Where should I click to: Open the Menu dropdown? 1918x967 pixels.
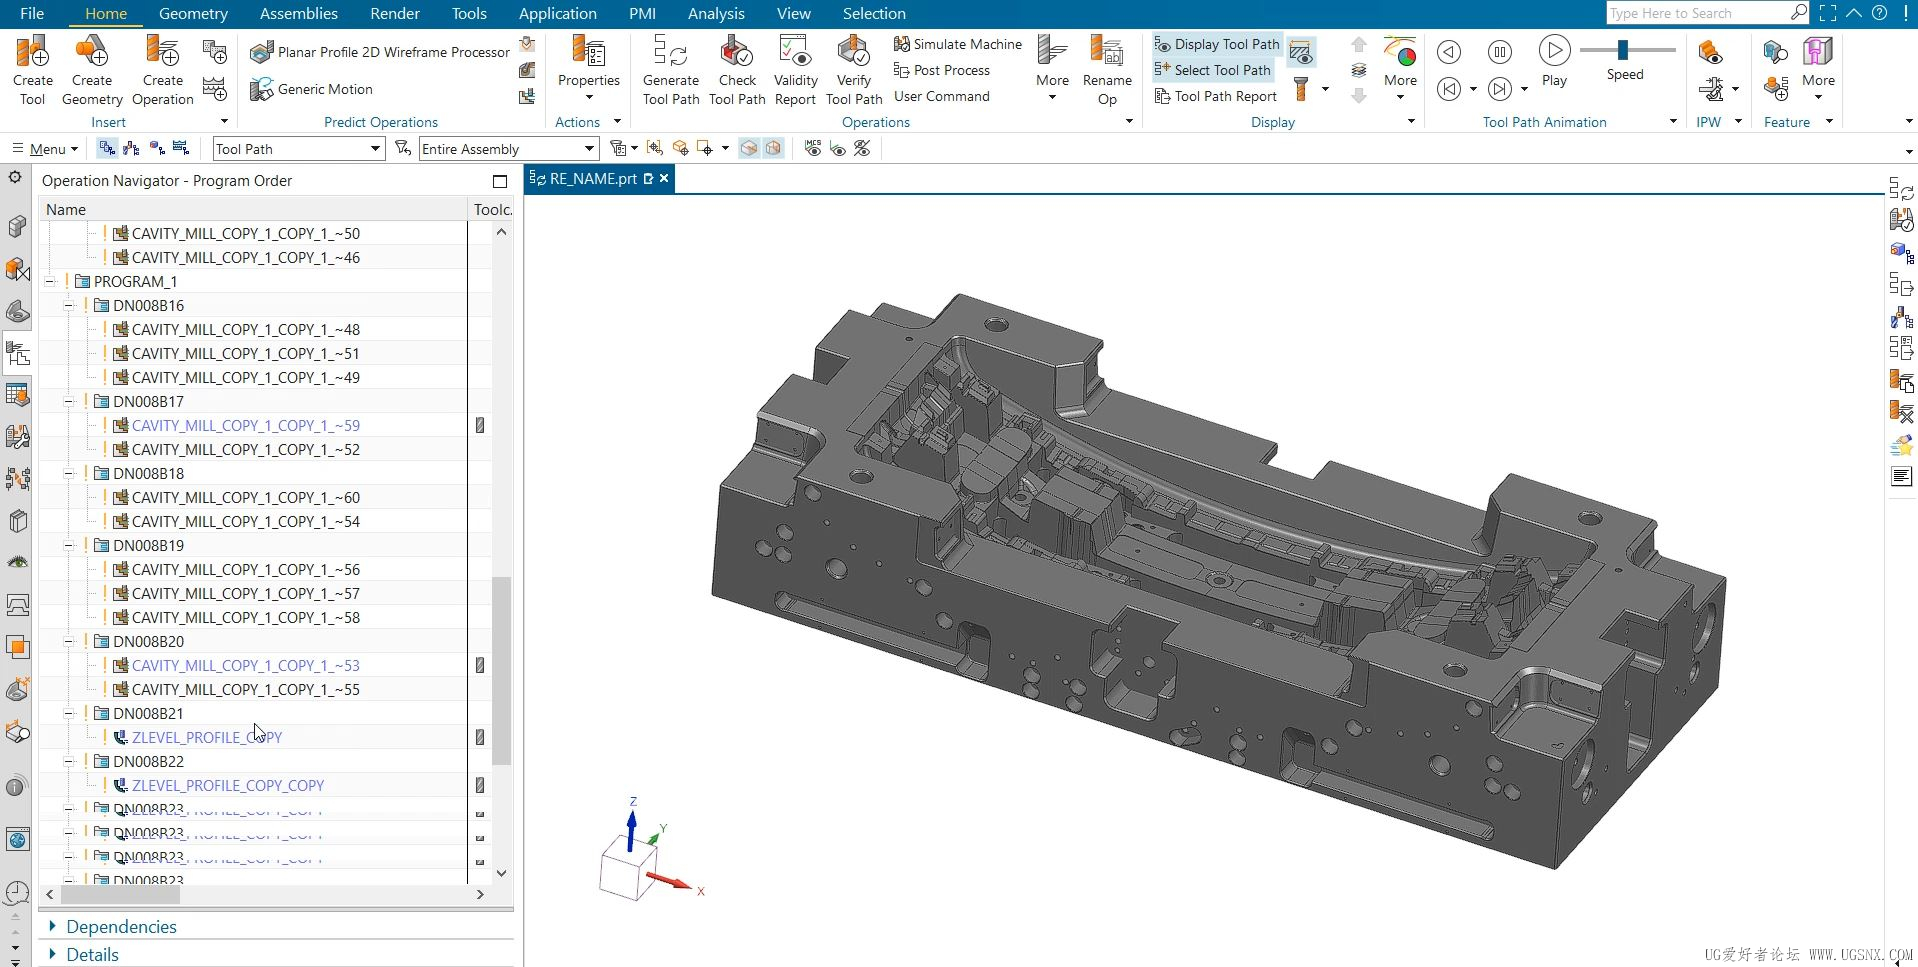[x=45, y=149]
